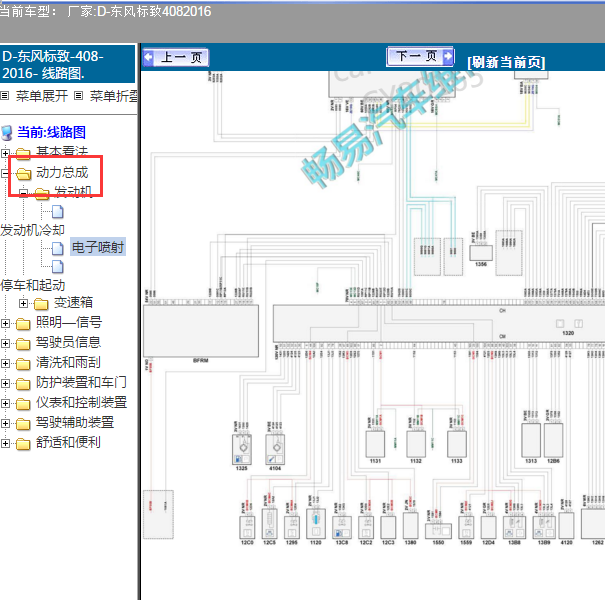Open the 发动机冷却 diagram entry
Screen dimensions: 605x600
tap(32, 230)
